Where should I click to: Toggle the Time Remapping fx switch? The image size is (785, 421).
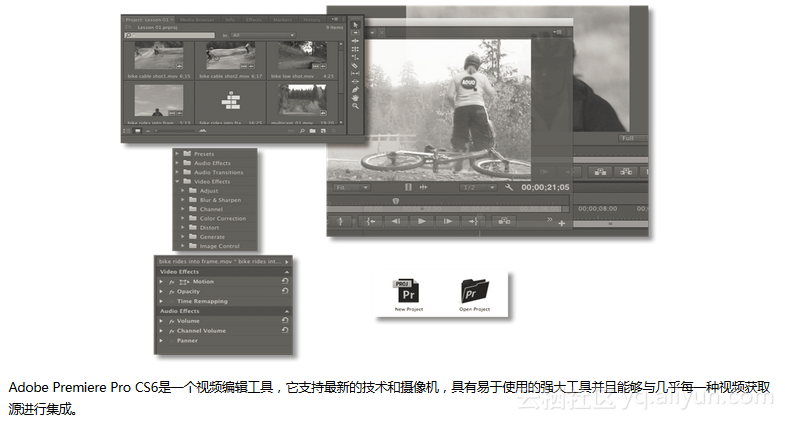[x=172, y=301]
